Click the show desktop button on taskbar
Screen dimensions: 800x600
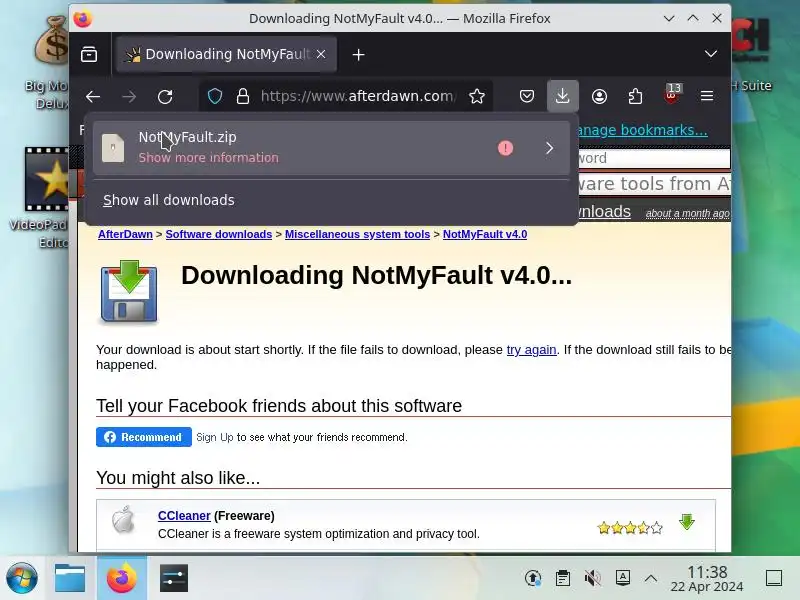[x=774, y=578]
